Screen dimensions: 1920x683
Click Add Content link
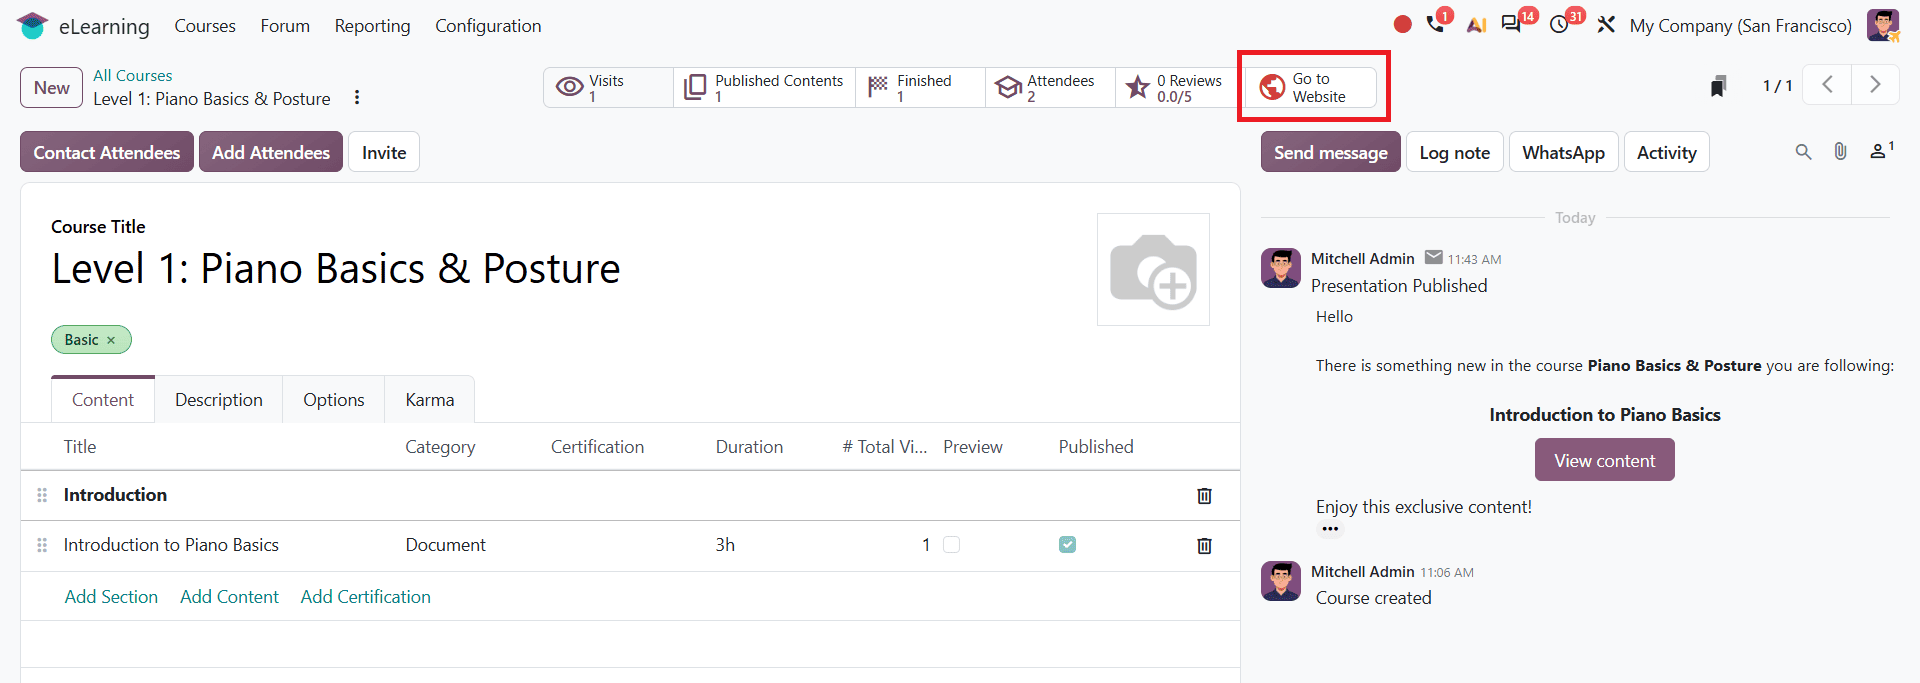click(x=229, y=597)
